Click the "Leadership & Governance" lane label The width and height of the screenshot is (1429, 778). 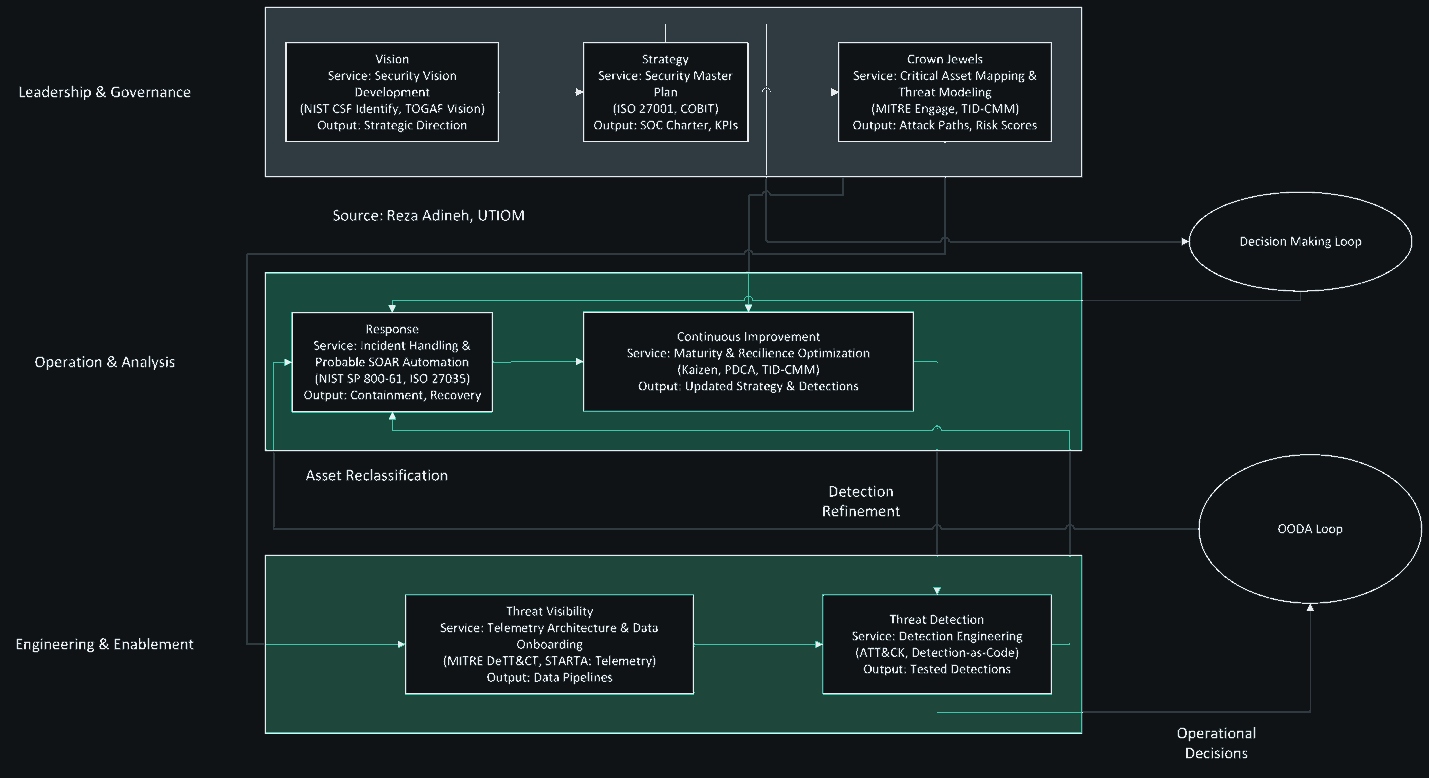tap(105, 92)
